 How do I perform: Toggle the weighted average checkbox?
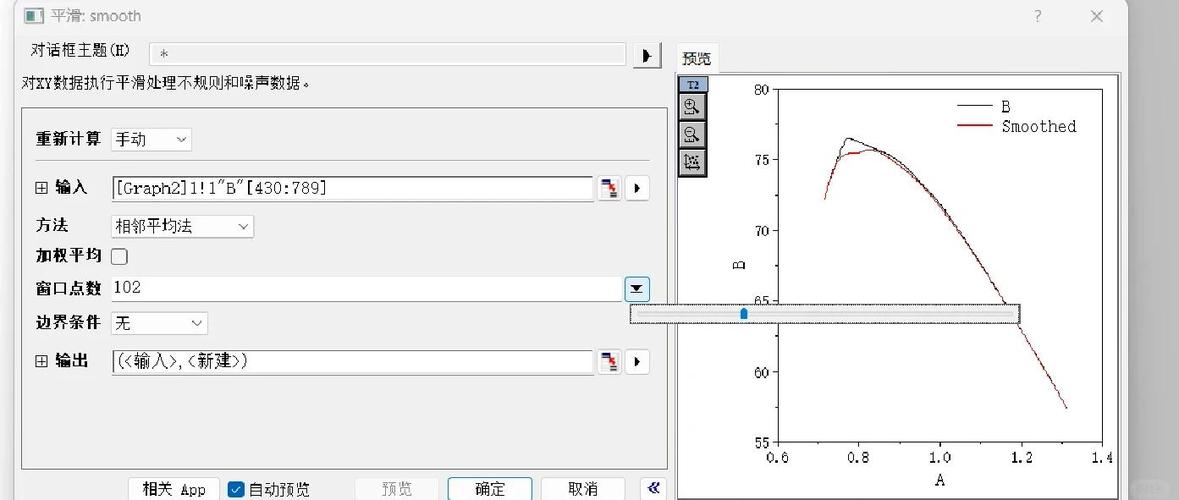point(120,256)
